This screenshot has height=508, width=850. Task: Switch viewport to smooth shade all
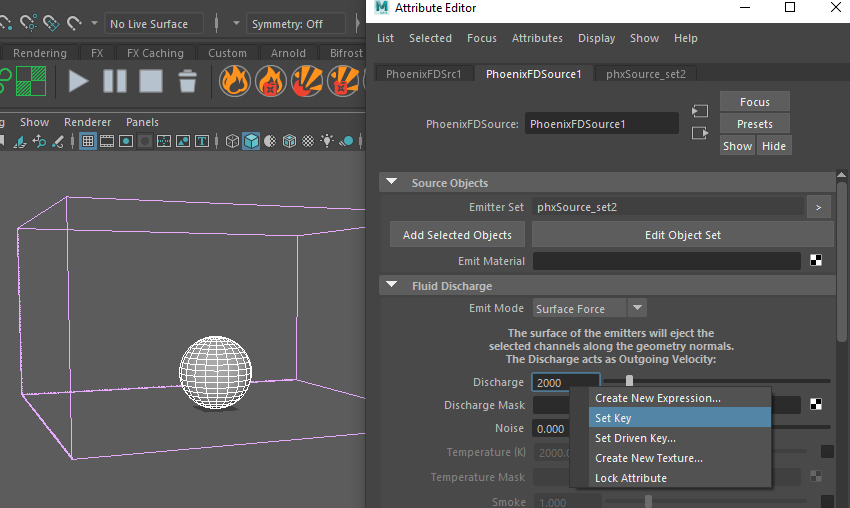[x=251, y=142]
